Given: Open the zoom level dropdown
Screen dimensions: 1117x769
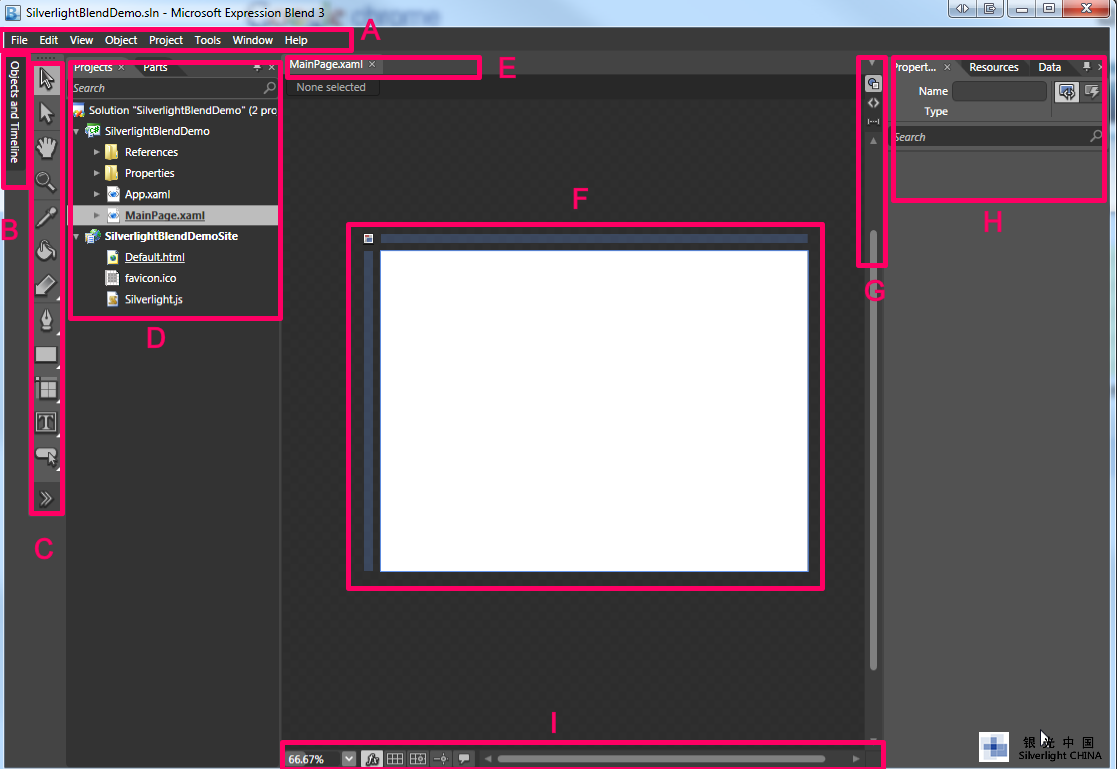Looking at the screenshot, I should pyautogui.click(x=348, y=759).
